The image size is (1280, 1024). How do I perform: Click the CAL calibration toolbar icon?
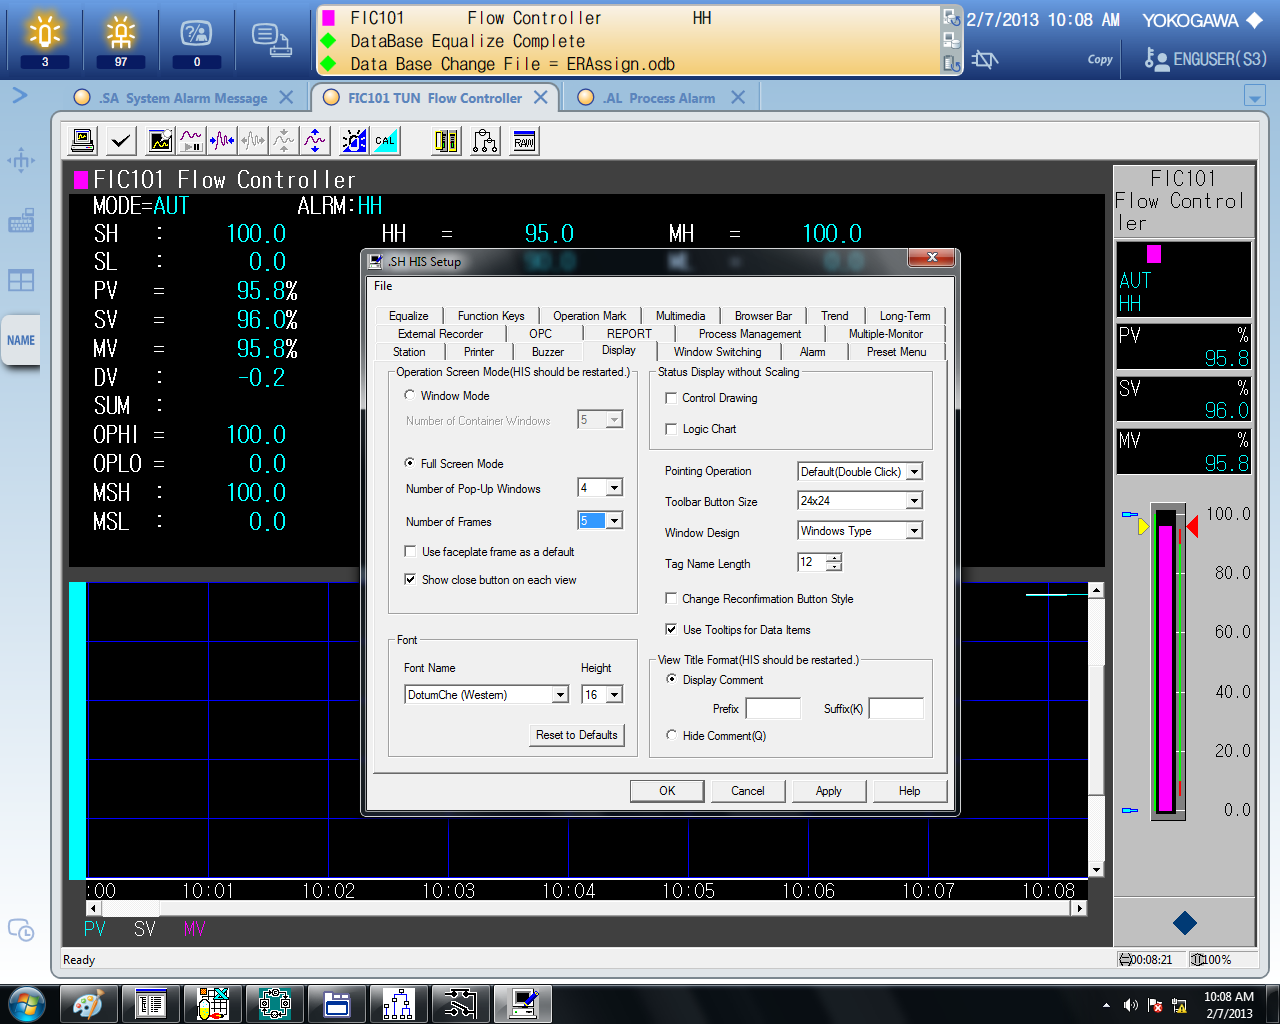click(x=385, y=141)
